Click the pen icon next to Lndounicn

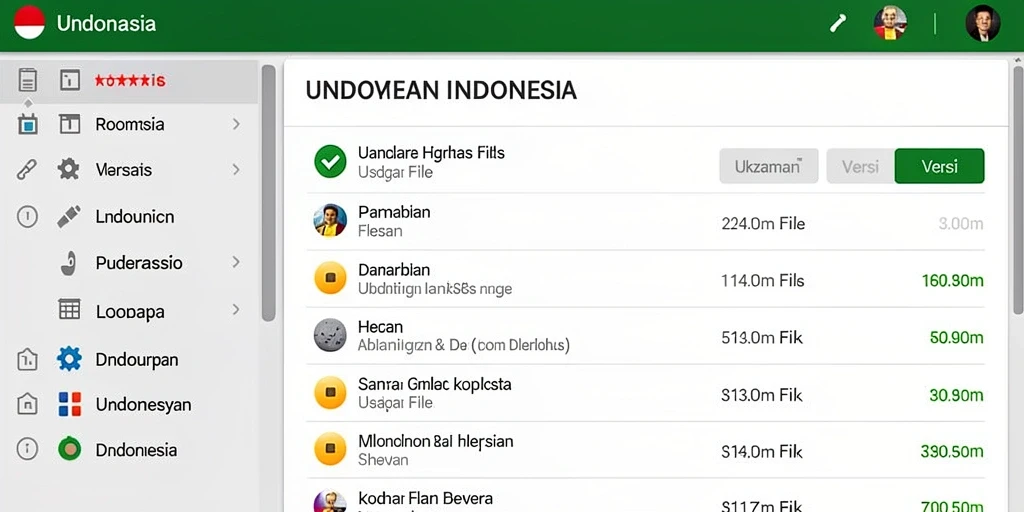coord(69,216)
